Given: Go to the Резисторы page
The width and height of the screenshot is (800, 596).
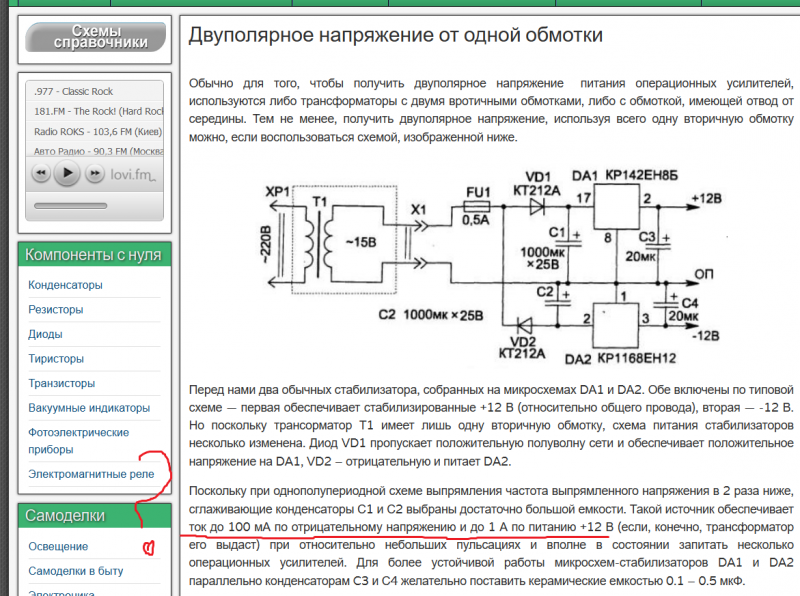Looking at the screenshot, I should click(56, 310).
